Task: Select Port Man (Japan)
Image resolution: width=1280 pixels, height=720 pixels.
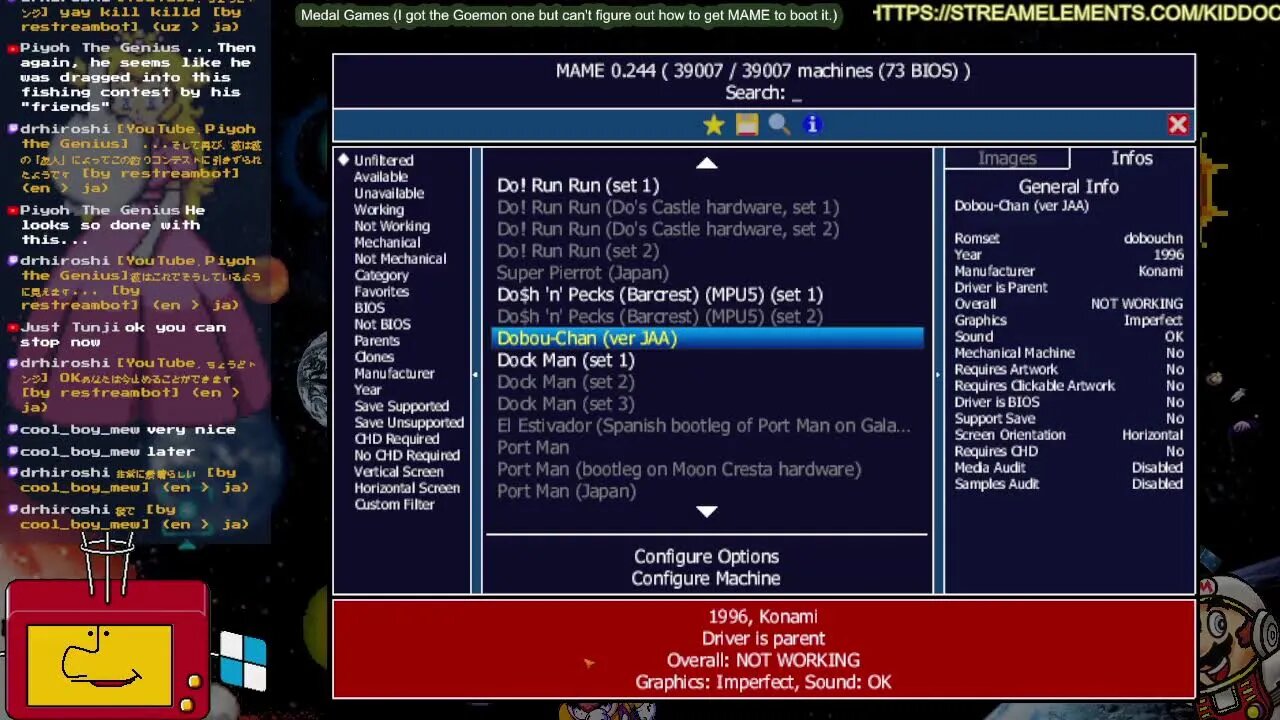Action: click(x=707, y=491)
